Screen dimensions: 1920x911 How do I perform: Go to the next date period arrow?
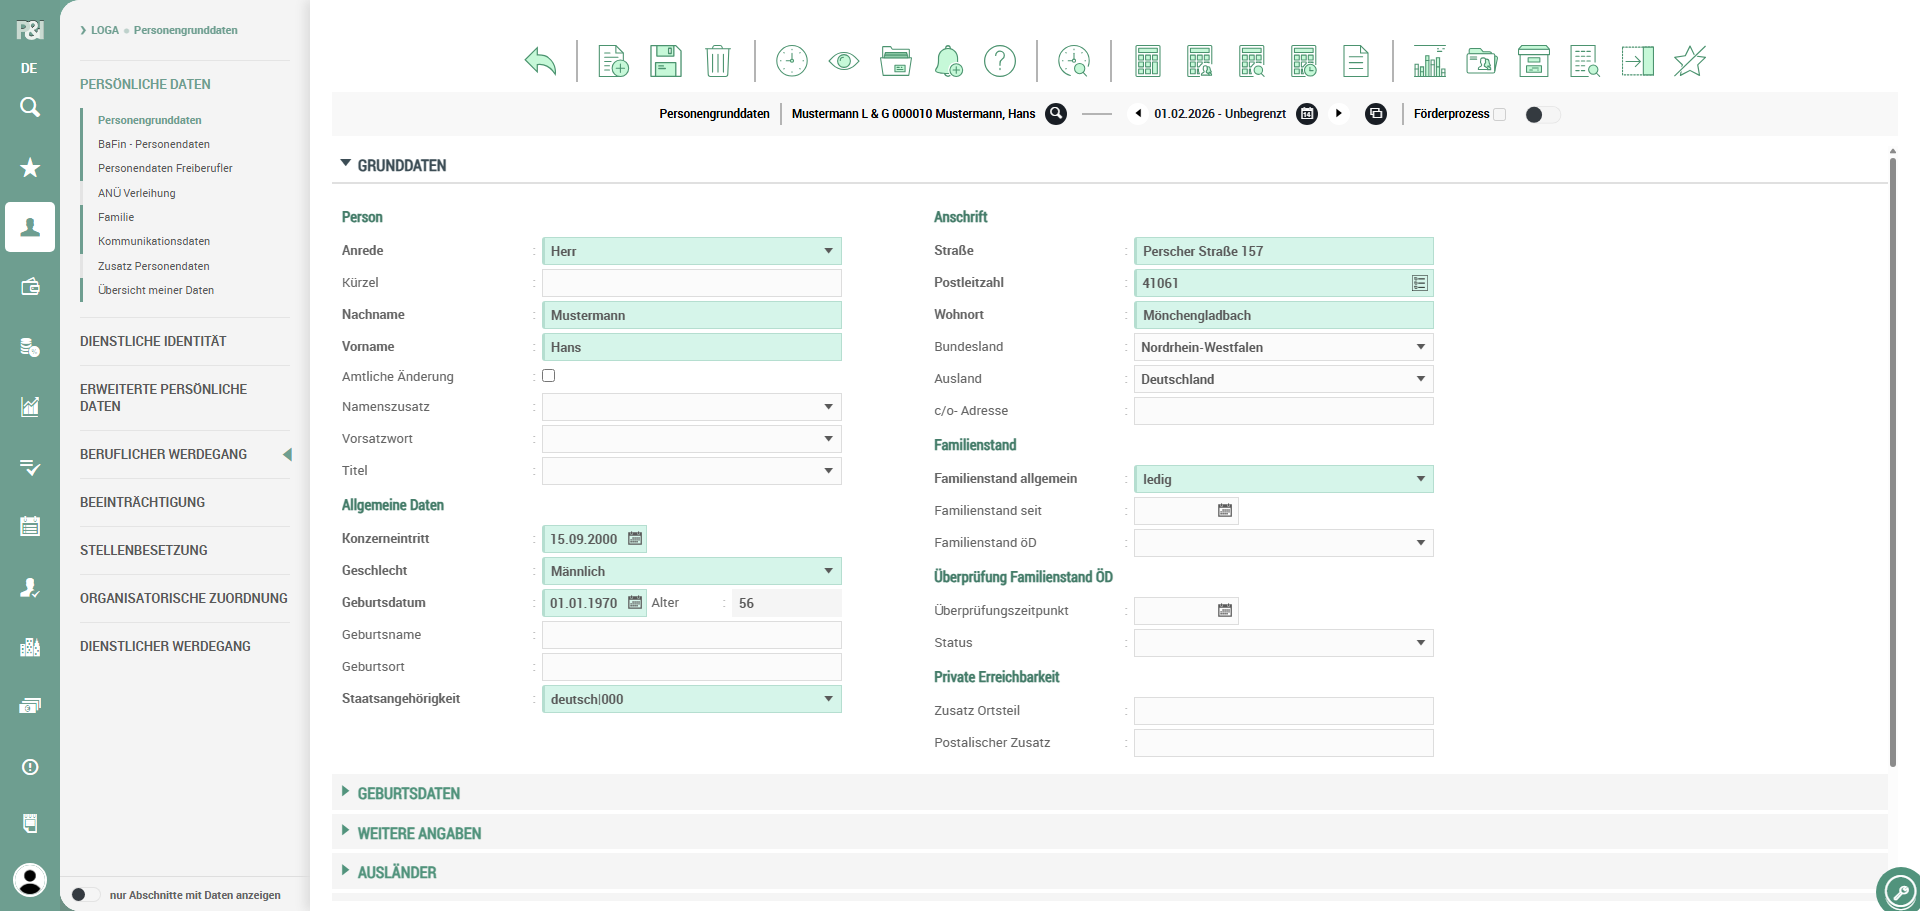(1338, 113)
